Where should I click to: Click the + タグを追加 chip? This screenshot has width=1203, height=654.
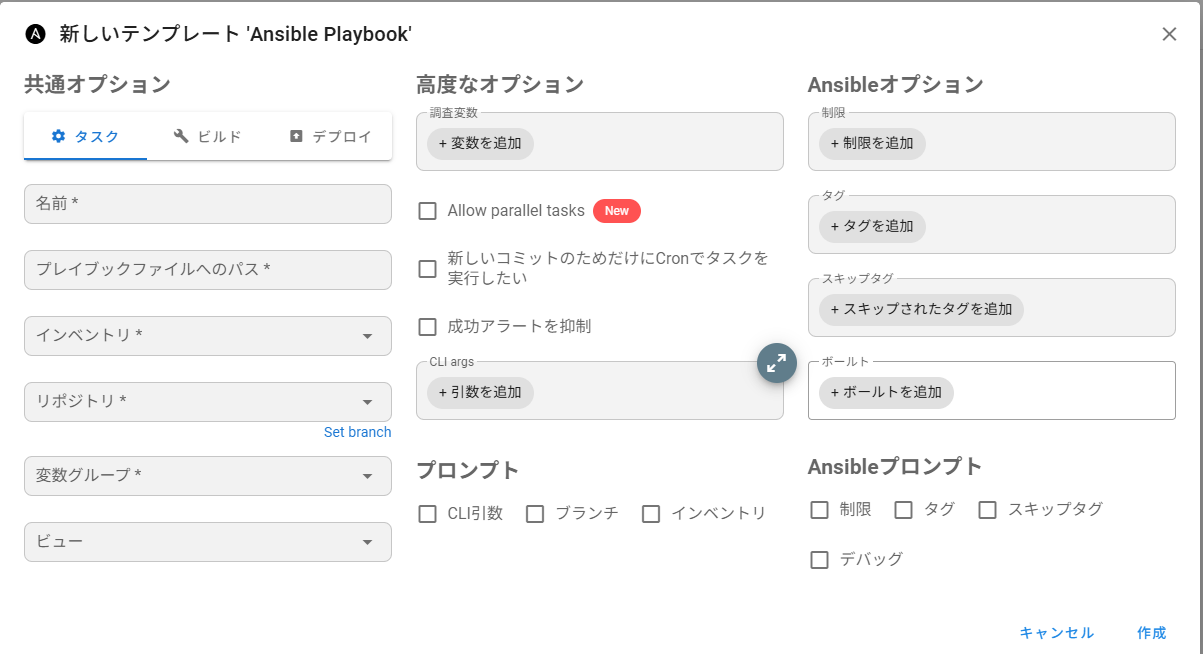tap(872, 227)
